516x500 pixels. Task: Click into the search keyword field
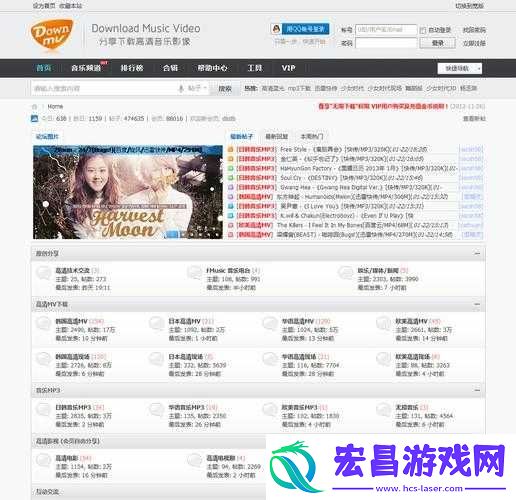[x=105, y=89]
